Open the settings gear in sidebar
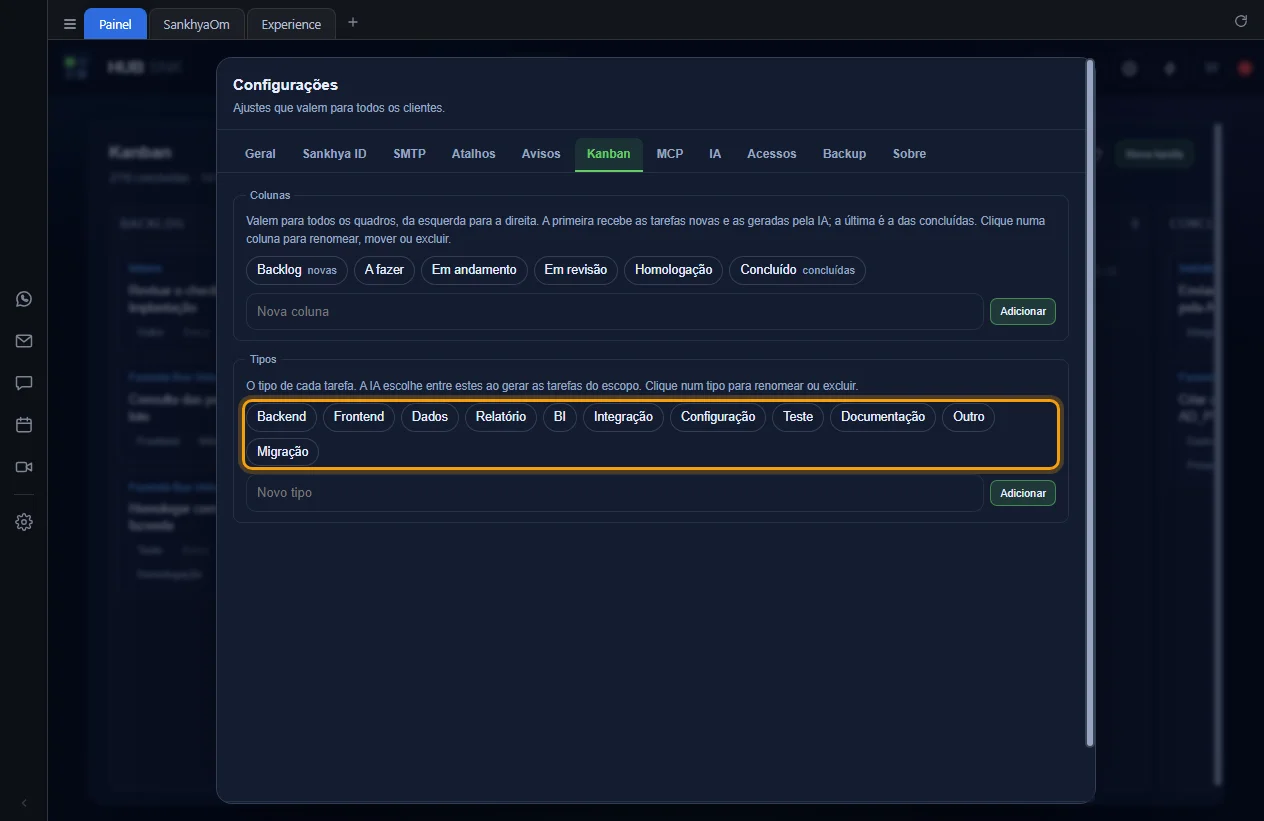Viewport: 1264px width, 821px height. click(x=24, y=522)
